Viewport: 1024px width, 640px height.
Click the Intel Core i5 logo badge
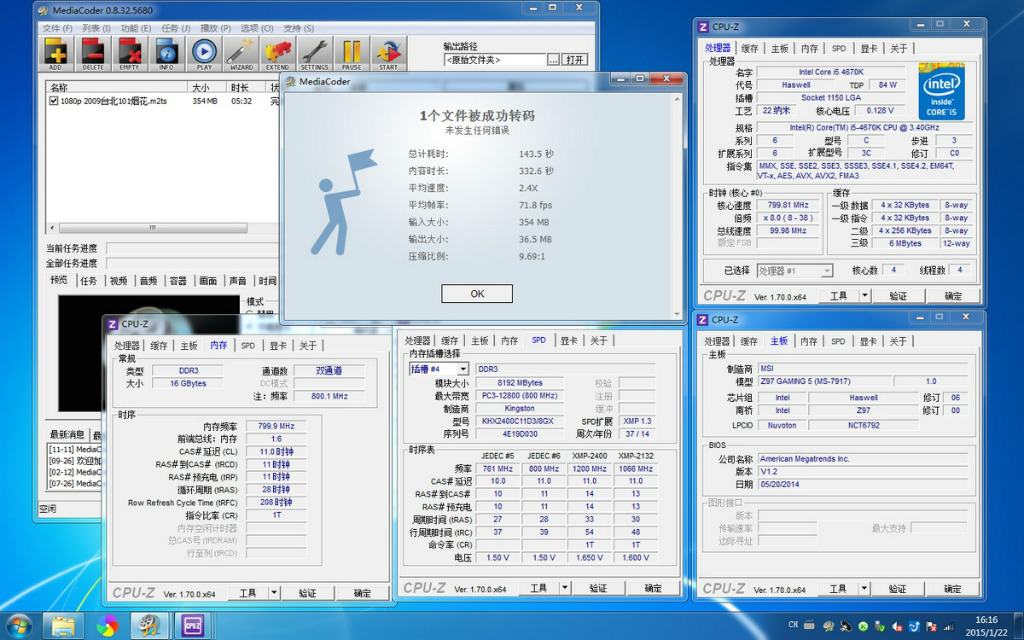tap(941, 91)
